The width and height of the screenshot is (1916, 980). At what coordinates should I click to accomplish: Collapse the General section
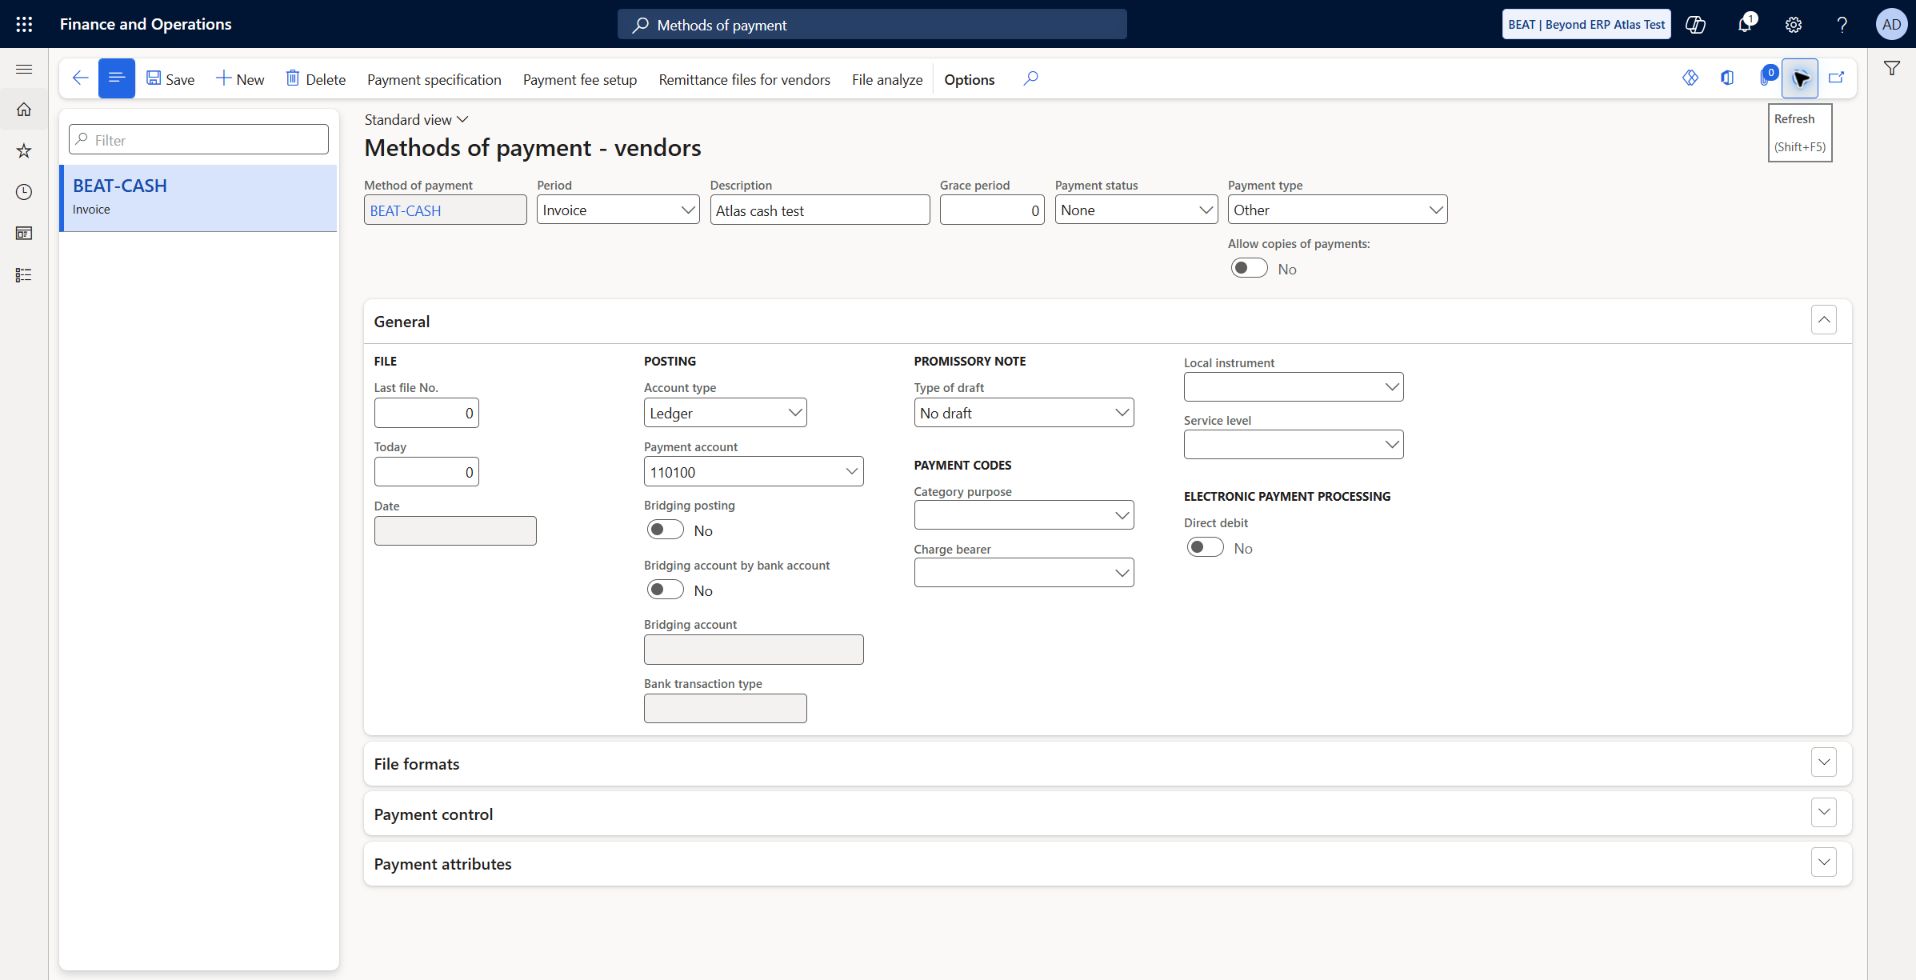(x=1824, y=320)
